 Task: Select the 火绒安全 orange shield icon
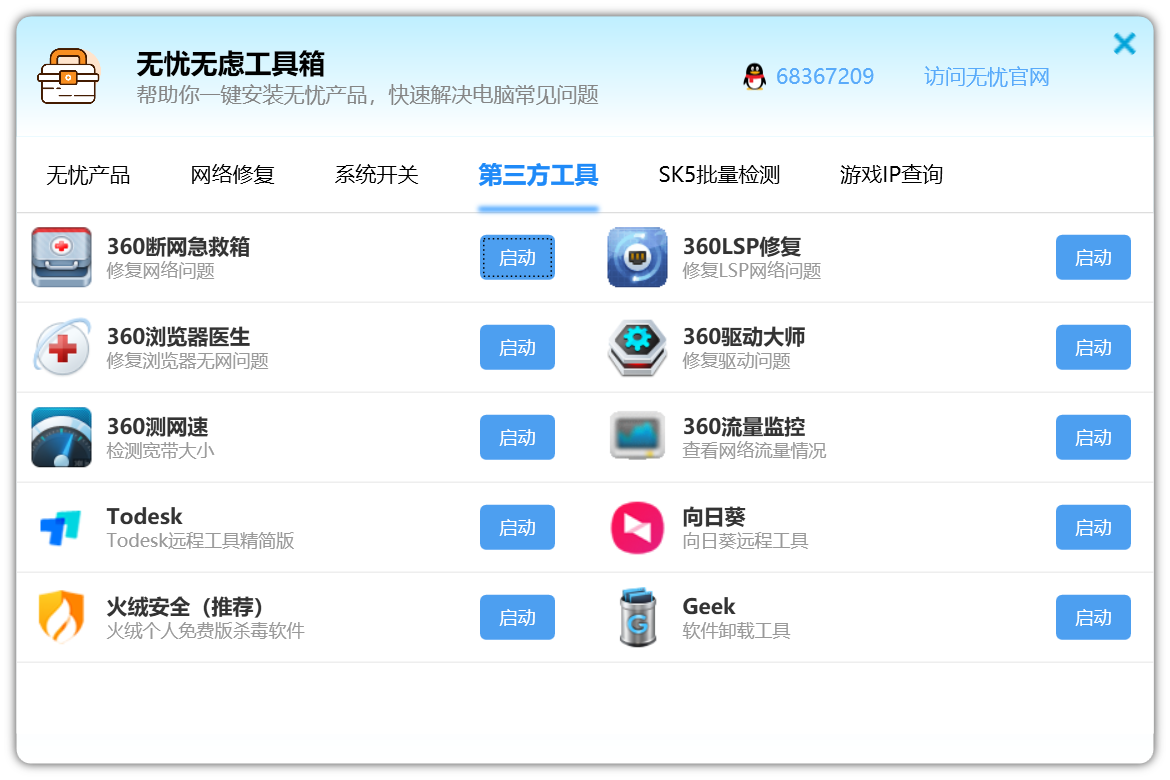coord(61,617)
